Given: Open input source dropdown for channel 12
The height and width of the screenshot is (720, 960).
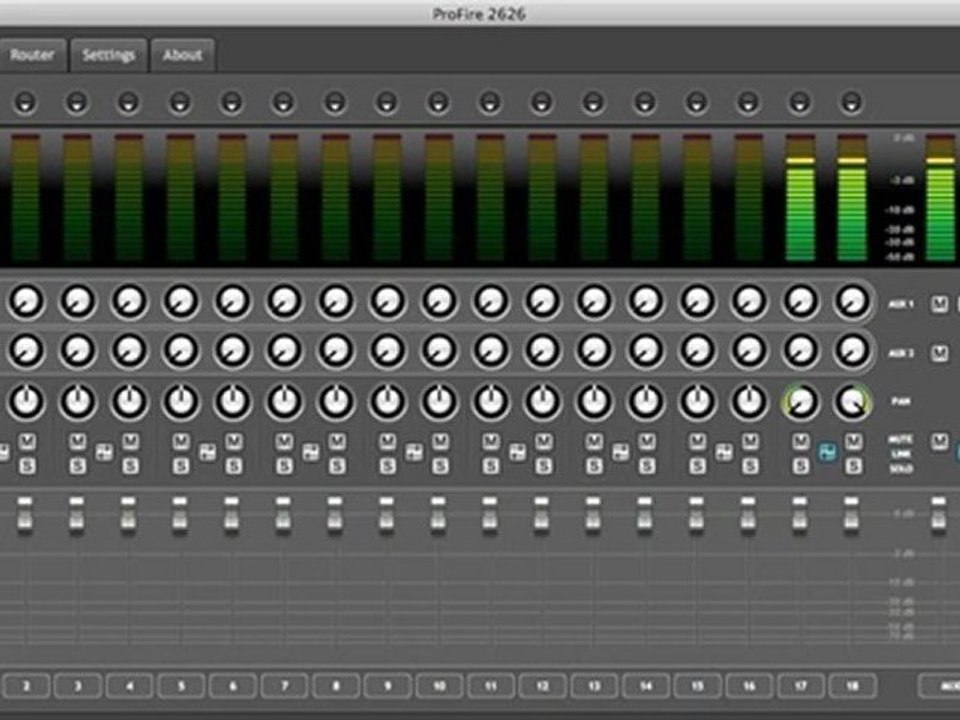Looking at the screenshot, I should point(541,102).
